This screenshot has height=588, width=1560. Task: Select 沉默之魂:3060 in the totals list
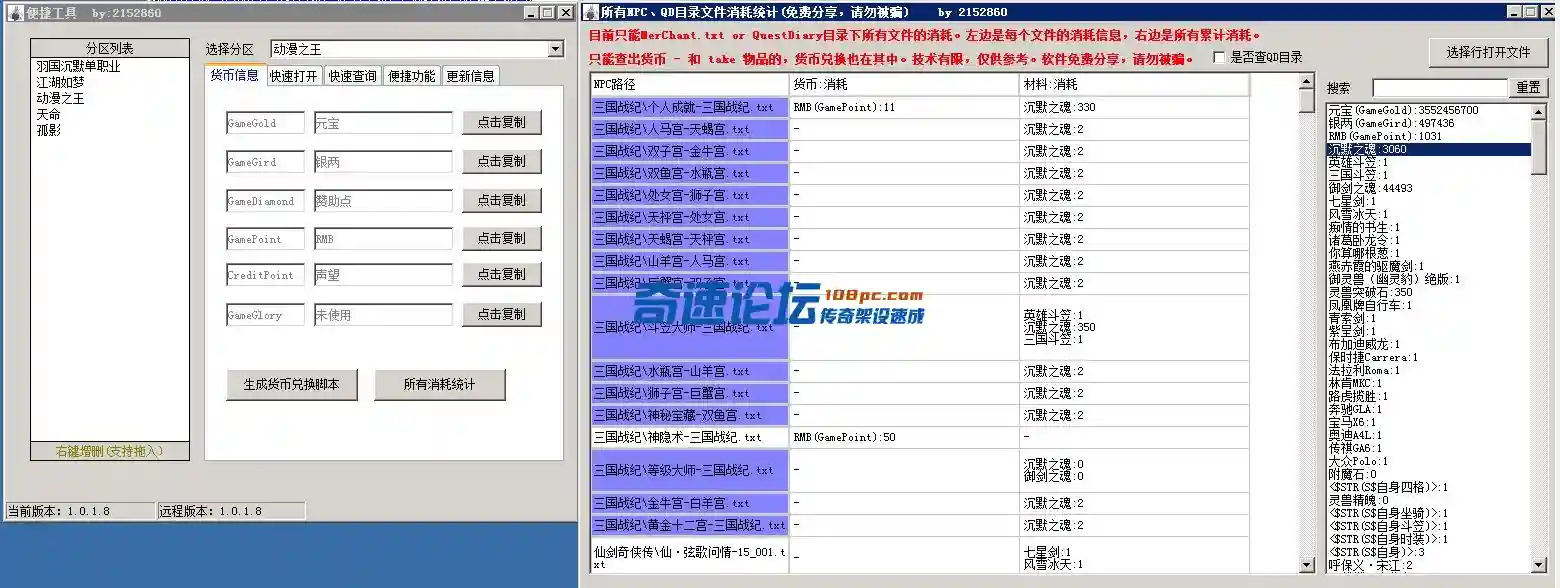click(1429, 149)
